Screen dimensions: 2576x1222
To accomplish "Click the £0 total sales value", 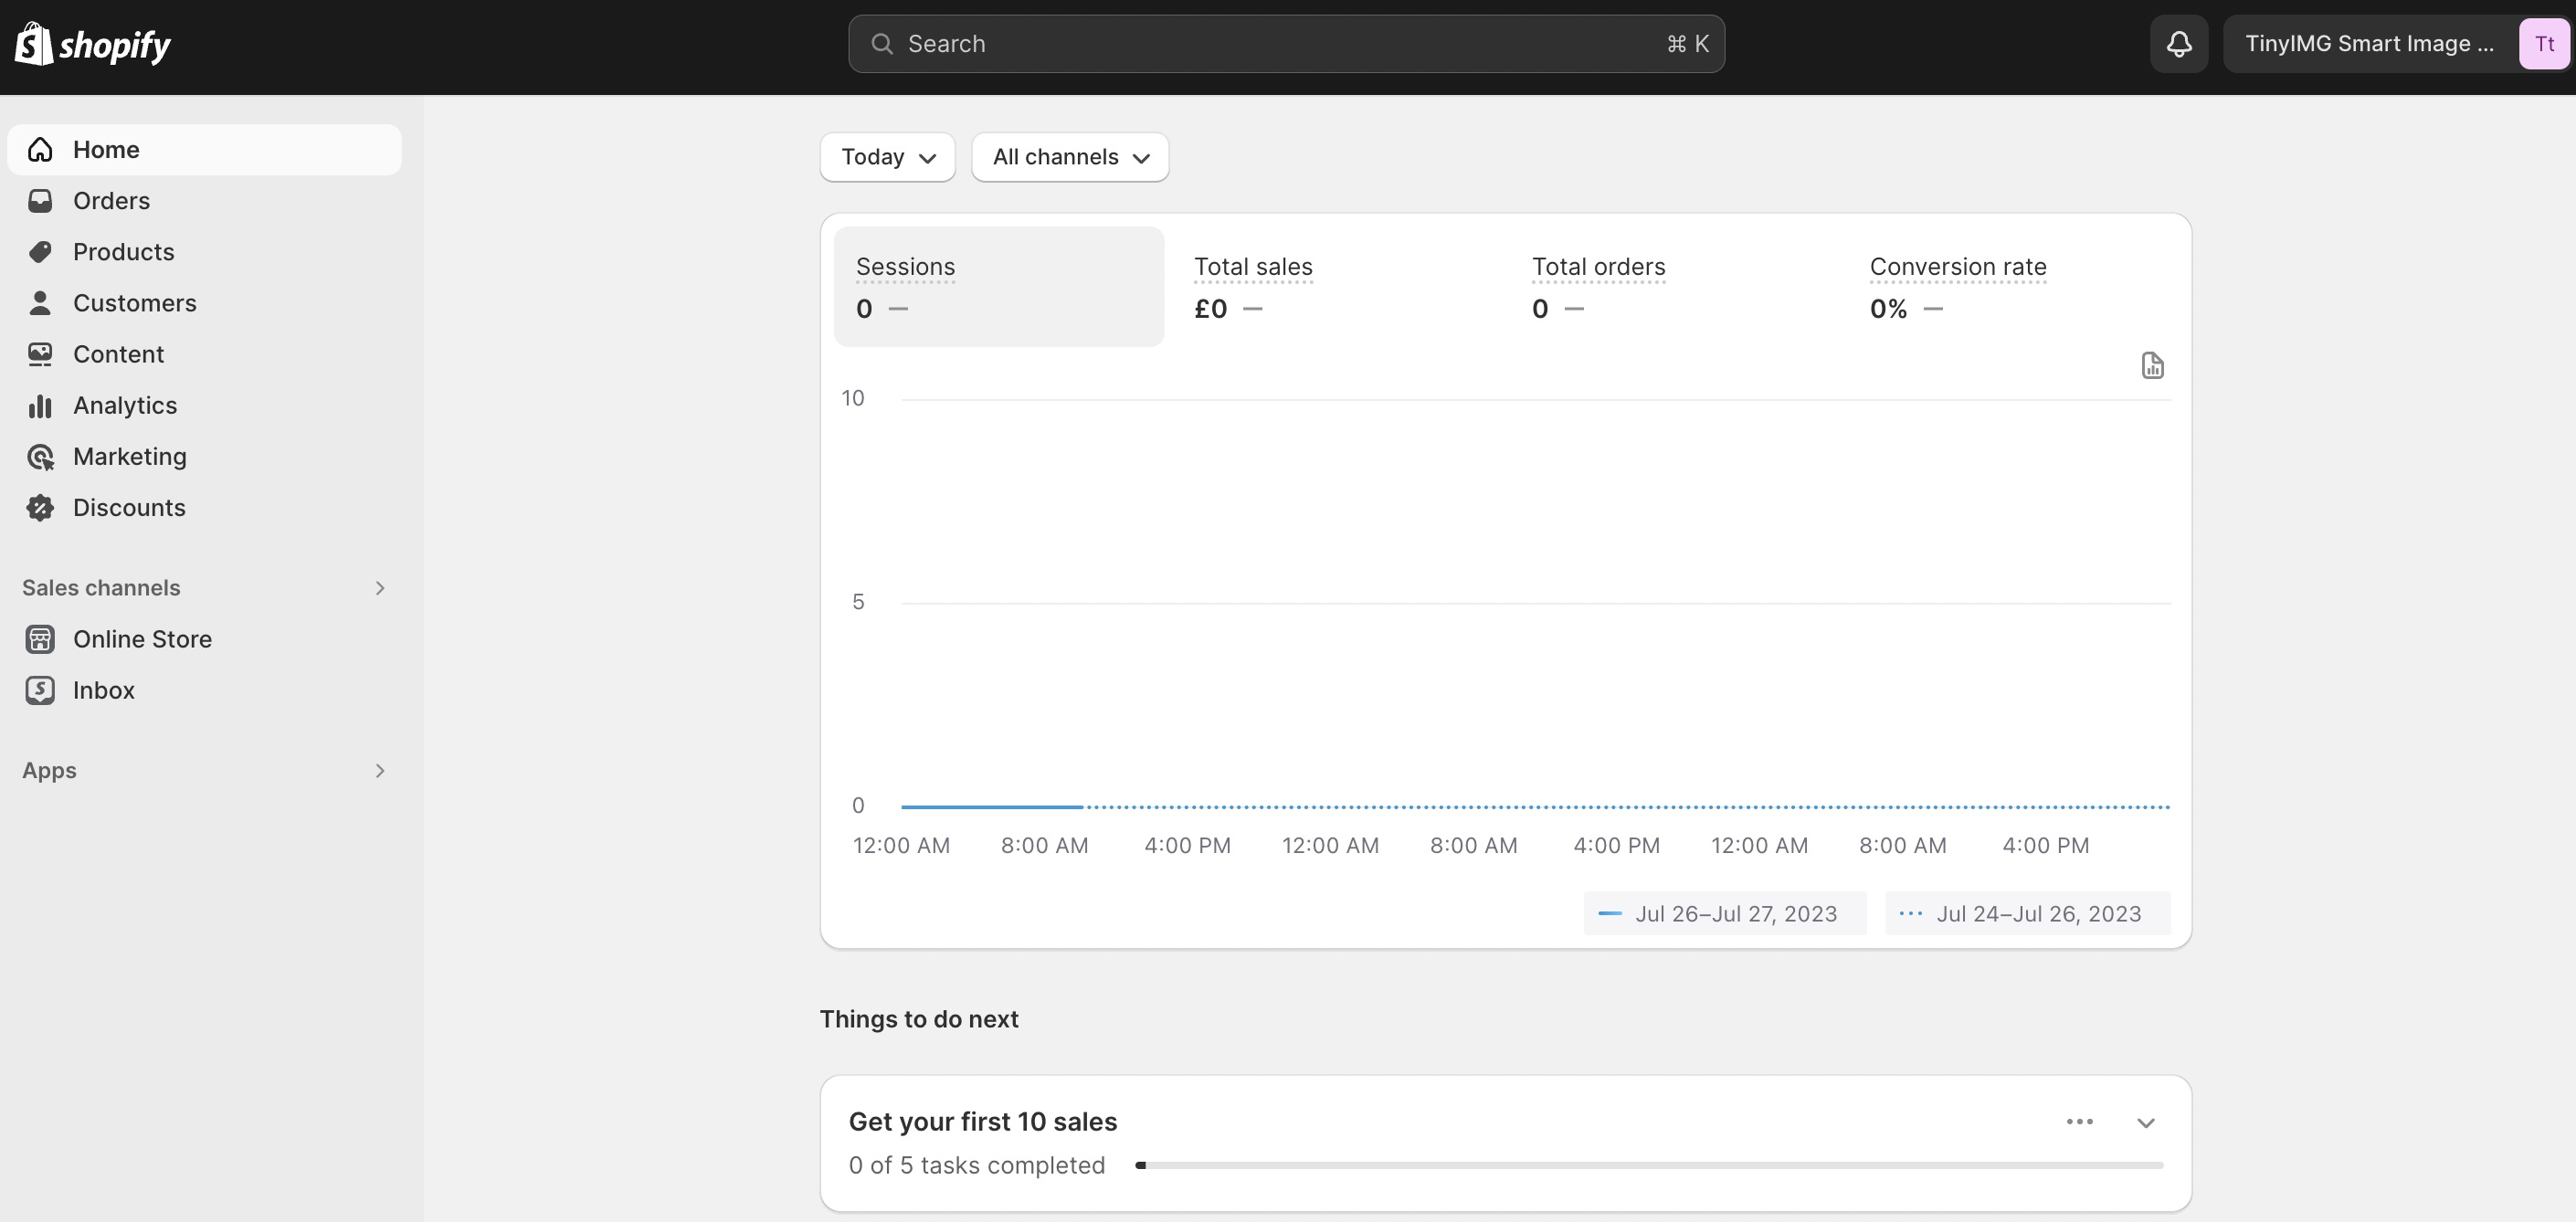I will [1210, 309].
